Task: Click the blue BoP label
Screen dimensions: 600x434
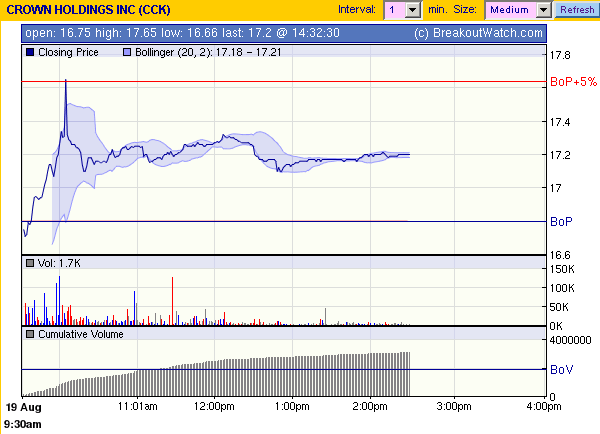Action: click(561, 222)
